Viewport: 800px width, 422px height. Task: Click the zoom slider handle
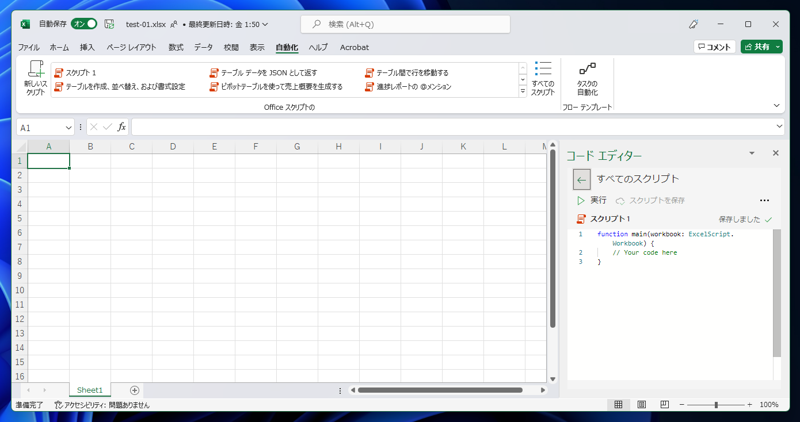[x=716, y=405]
